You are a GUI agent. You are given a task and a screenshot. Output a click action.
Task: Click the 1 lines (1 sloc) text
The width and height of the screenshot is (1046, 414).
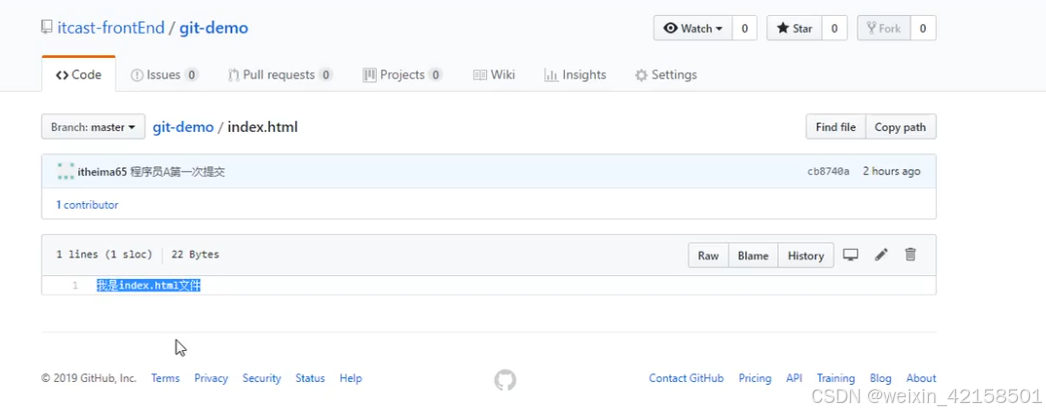[x=105, y=254]
